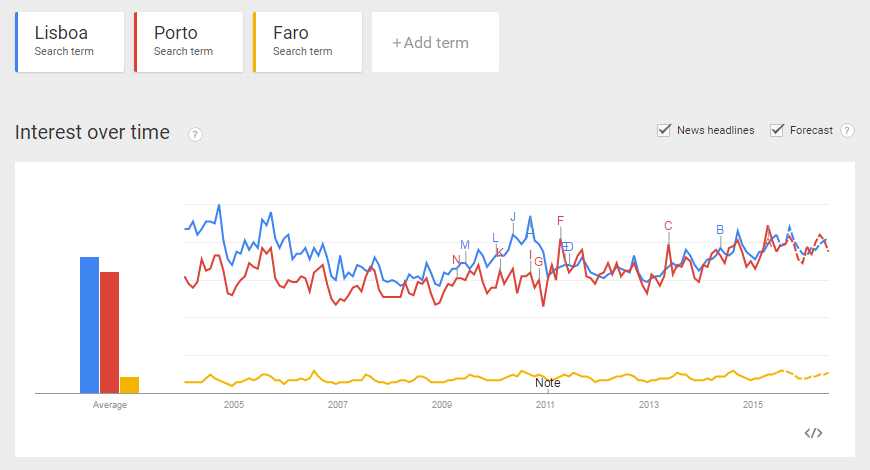This screenshot has width=870, height=470.
Task: Open news headline marker J
Action: [x=513, y=217]
